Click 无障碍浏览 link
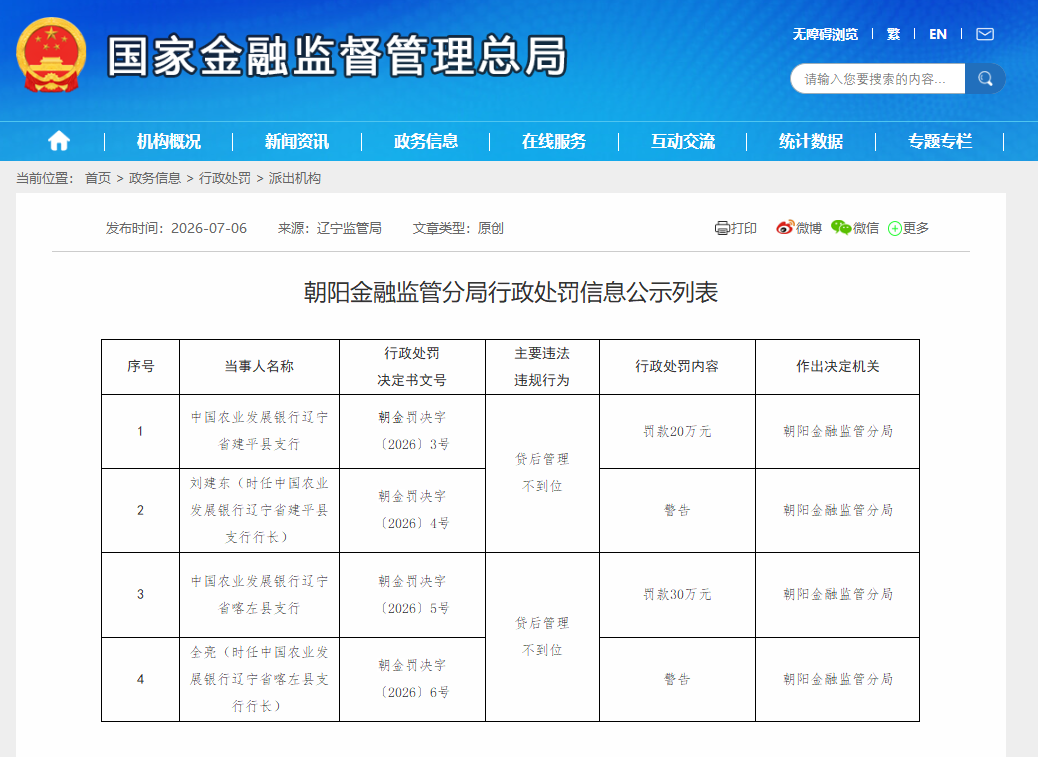Image resolution: width=1038 pixels, height=757 pixels. click(x=826, y=34)
